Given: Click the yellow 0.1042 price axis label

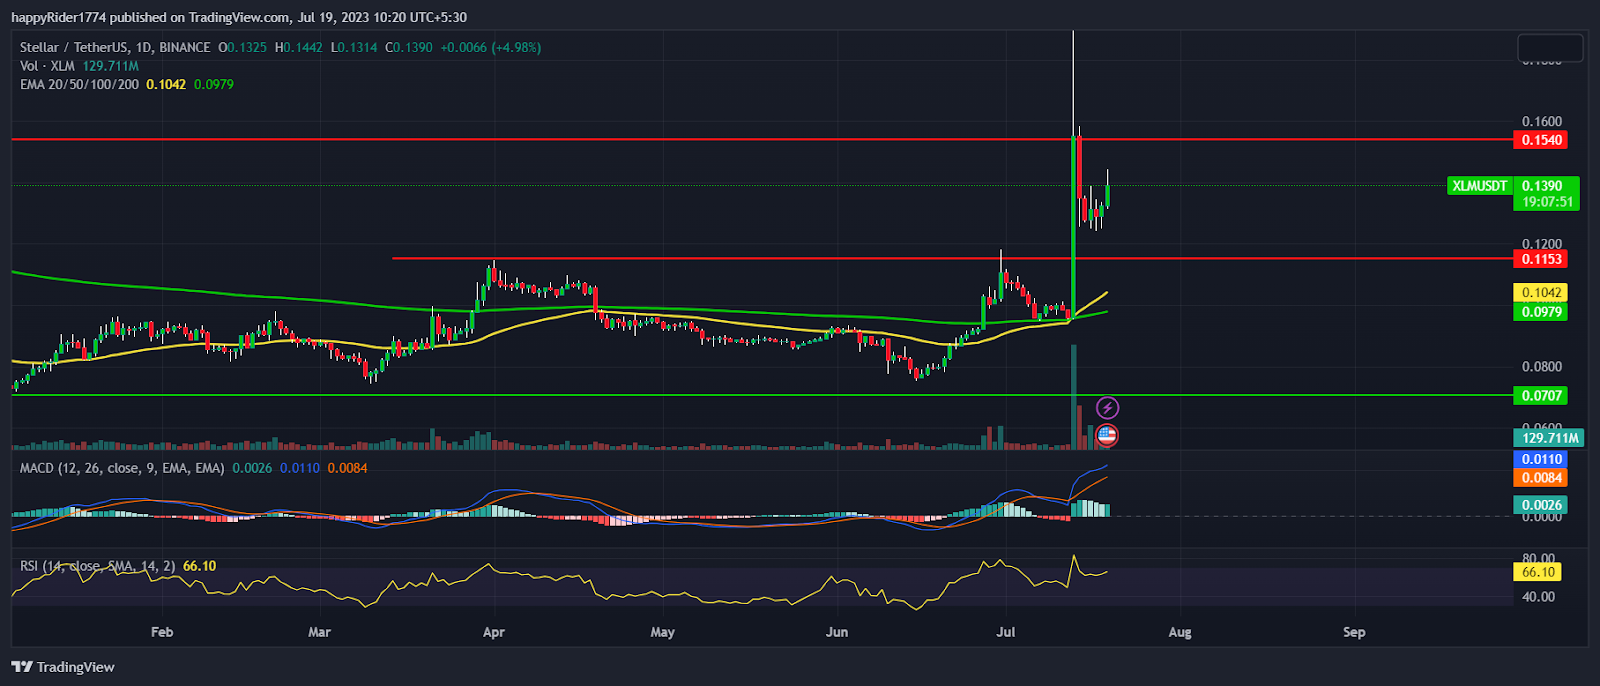Looking at the screenshot, I should click(1542, 293).
